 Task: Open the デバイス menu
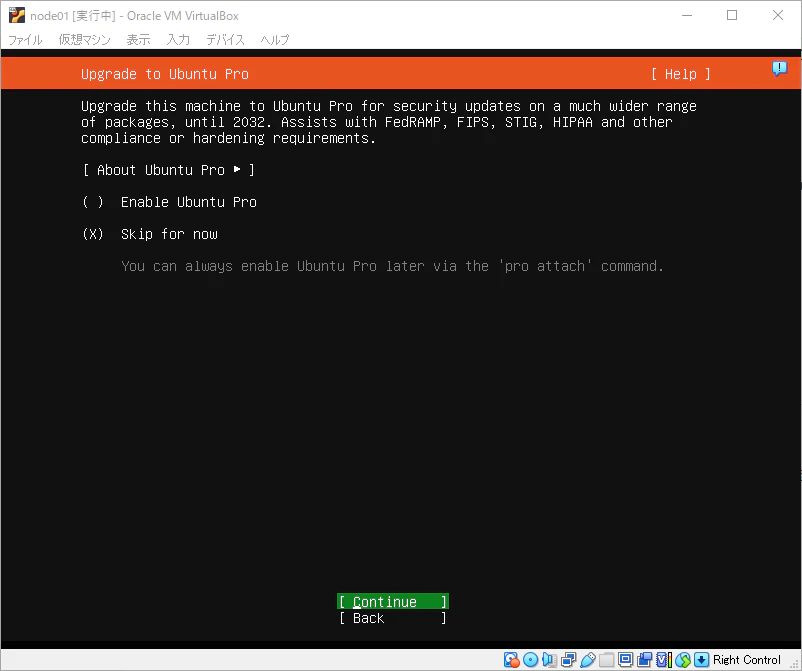(225, 39)
